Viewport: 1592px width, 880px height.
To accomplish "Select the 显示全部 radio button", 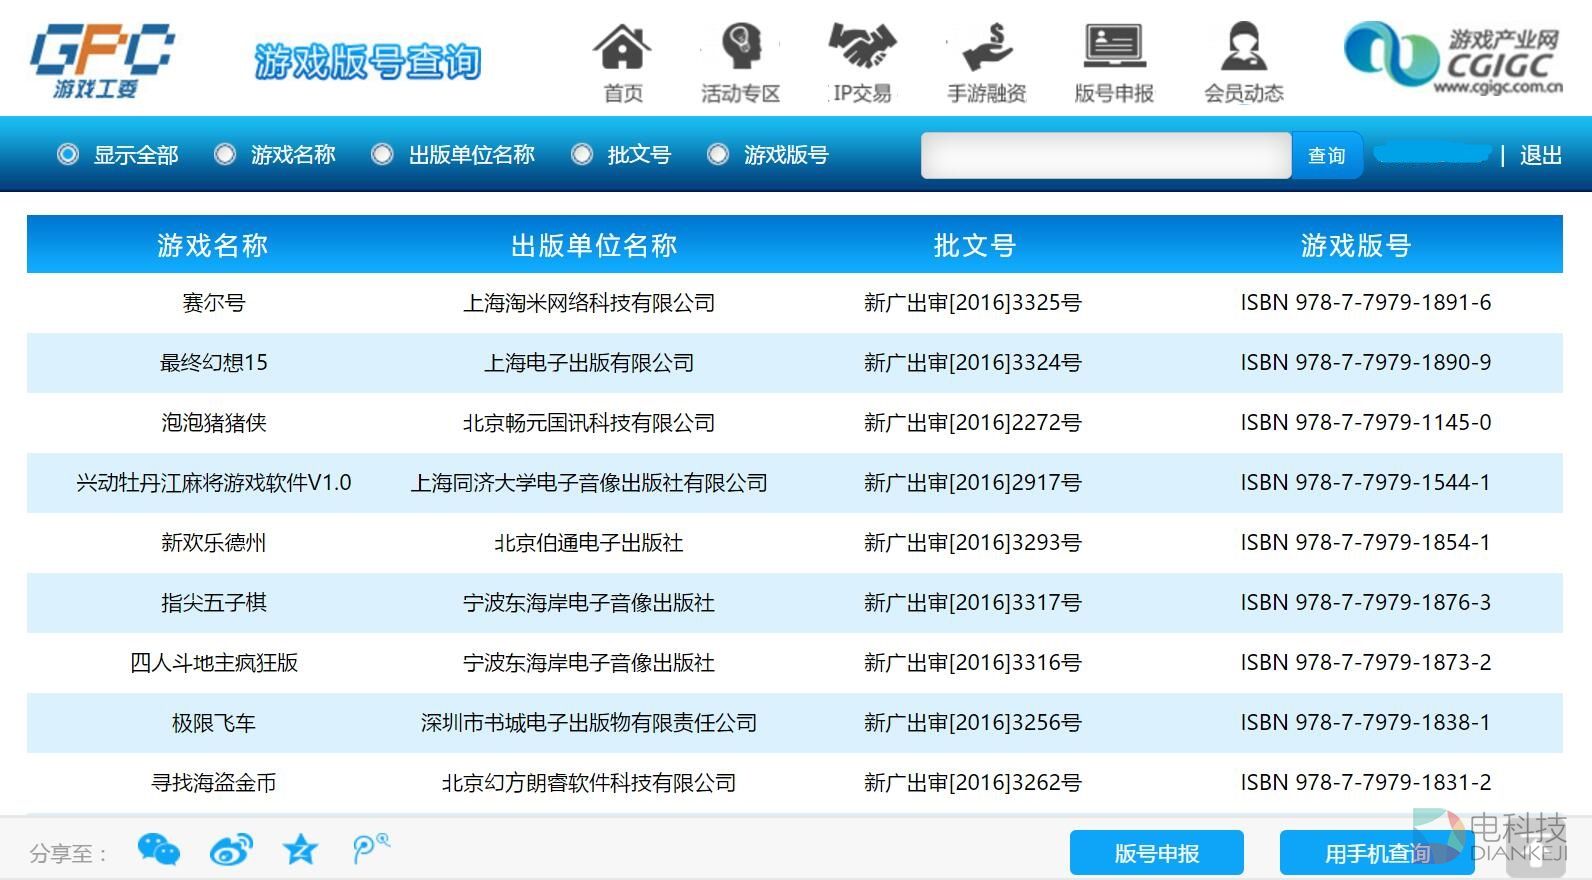I will (x=68, y=154).
